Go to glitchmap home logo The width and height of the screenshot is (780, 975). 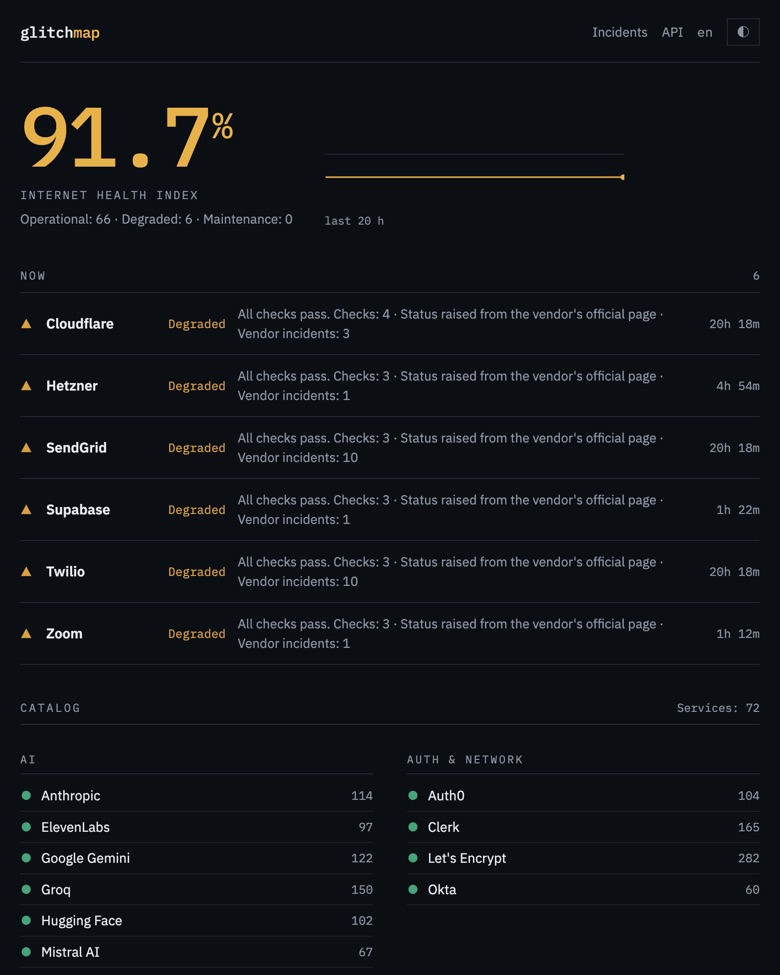point(60,32)
